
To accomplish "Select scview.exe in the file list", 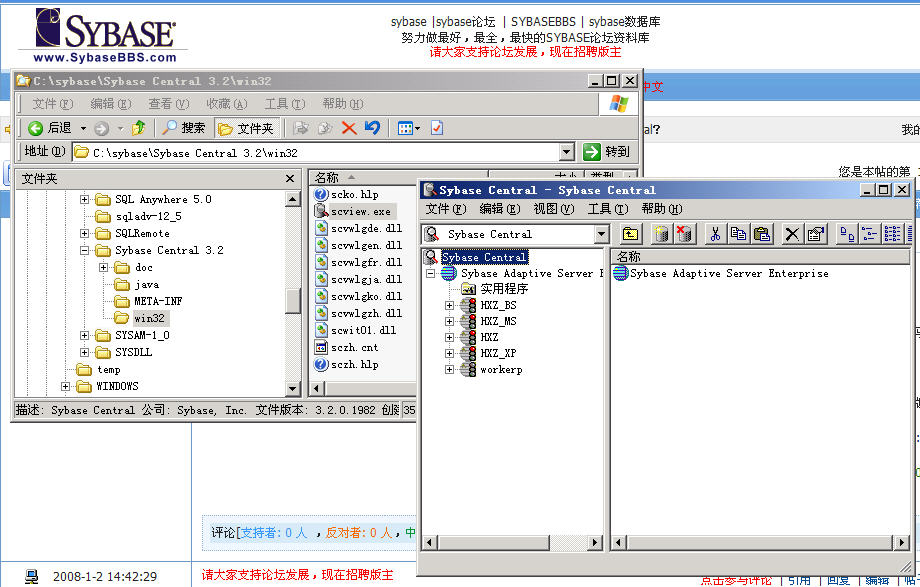I will click(x=360, y=211).
